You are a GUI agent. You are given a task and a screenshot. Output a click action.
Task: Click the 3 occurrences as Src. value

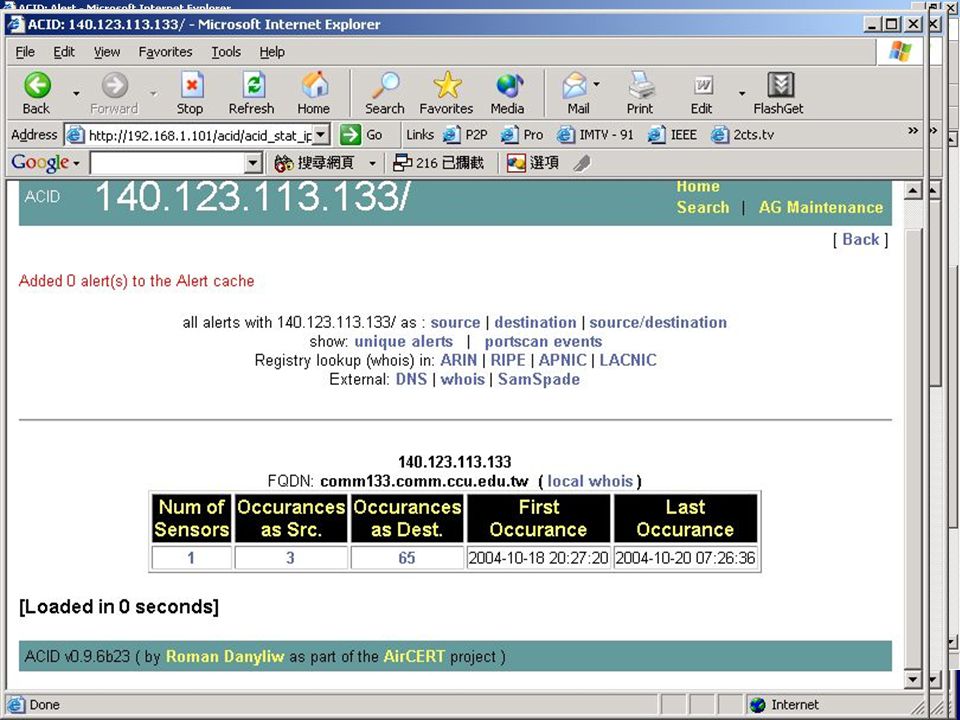coord(290,558)
